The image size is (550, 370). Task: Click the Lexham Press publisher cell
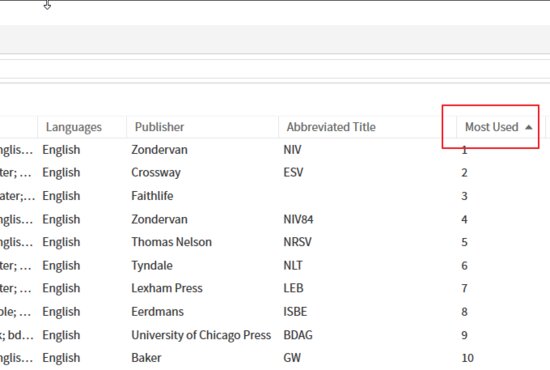[167, 288]
